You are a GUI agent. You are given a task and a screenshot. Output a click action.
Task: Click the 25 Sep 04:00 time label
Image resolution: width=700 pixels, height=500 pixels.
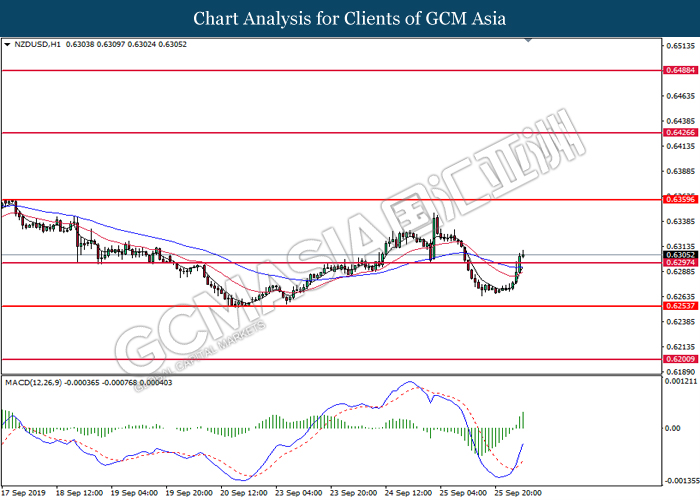463,493
